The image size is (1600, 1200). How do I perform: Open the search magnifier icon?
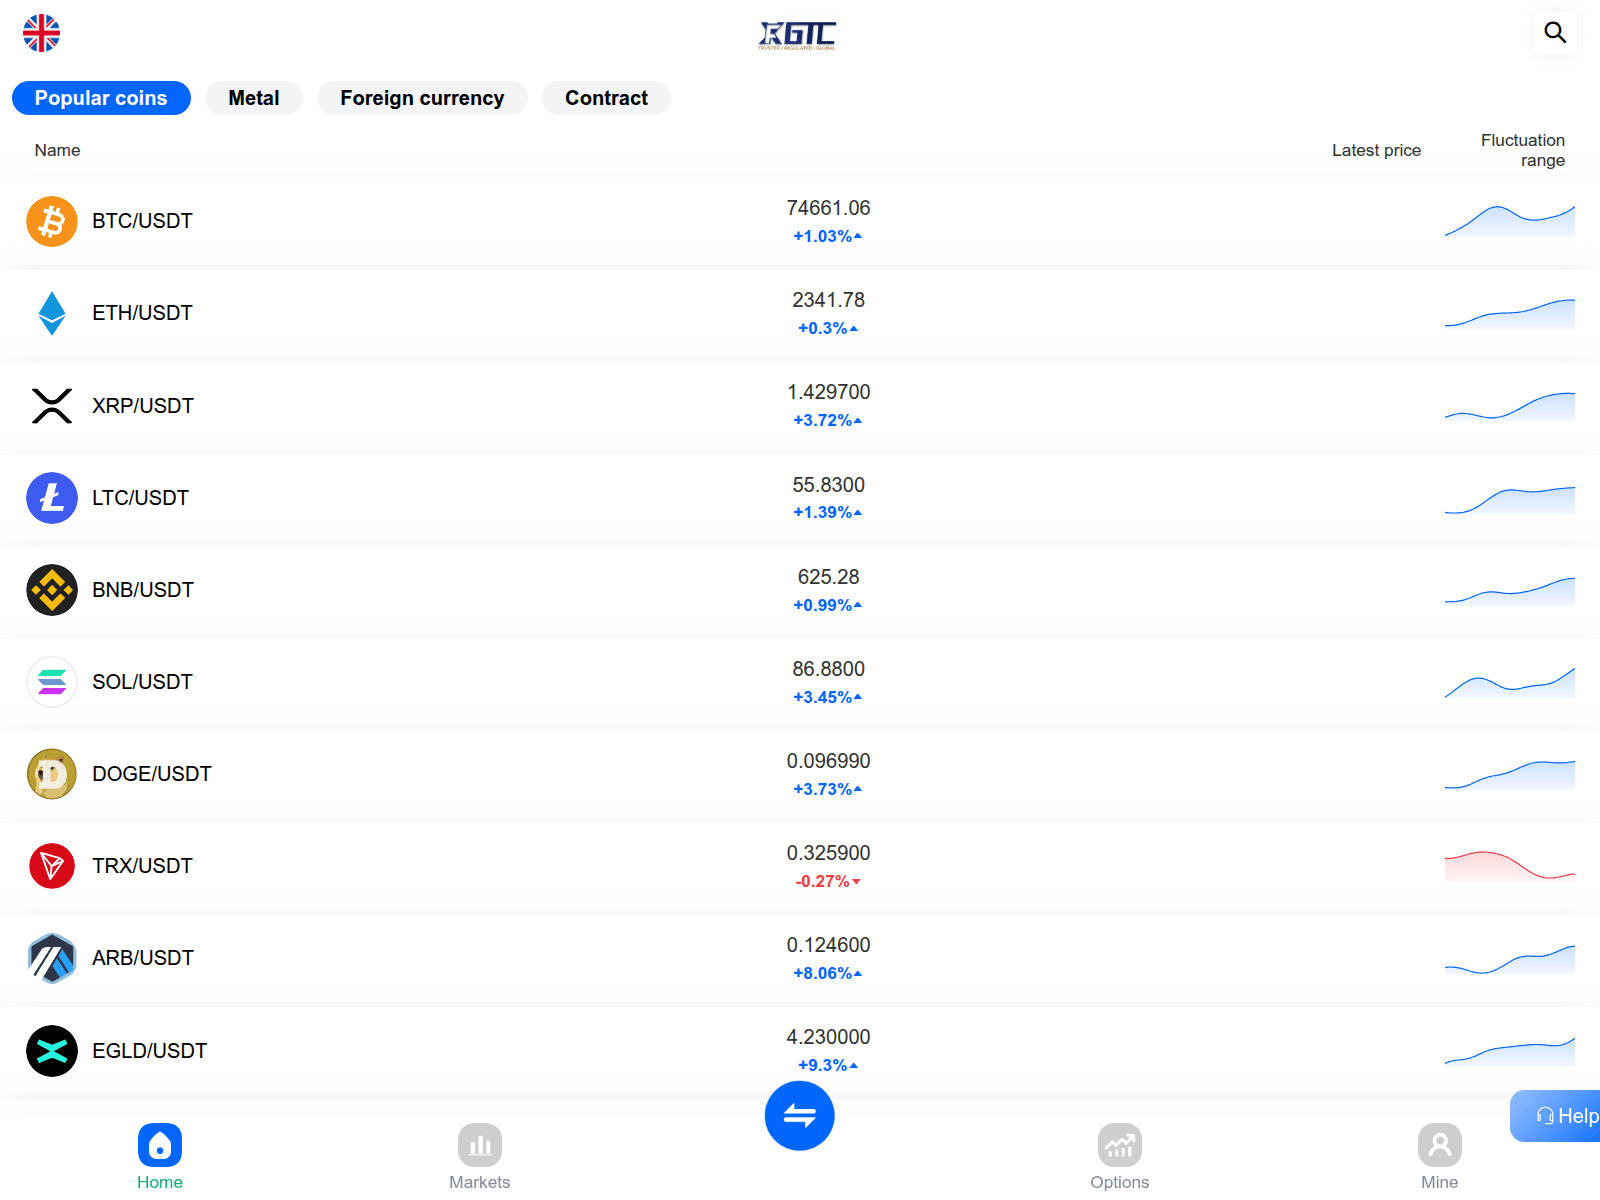tap(1555, 32)
